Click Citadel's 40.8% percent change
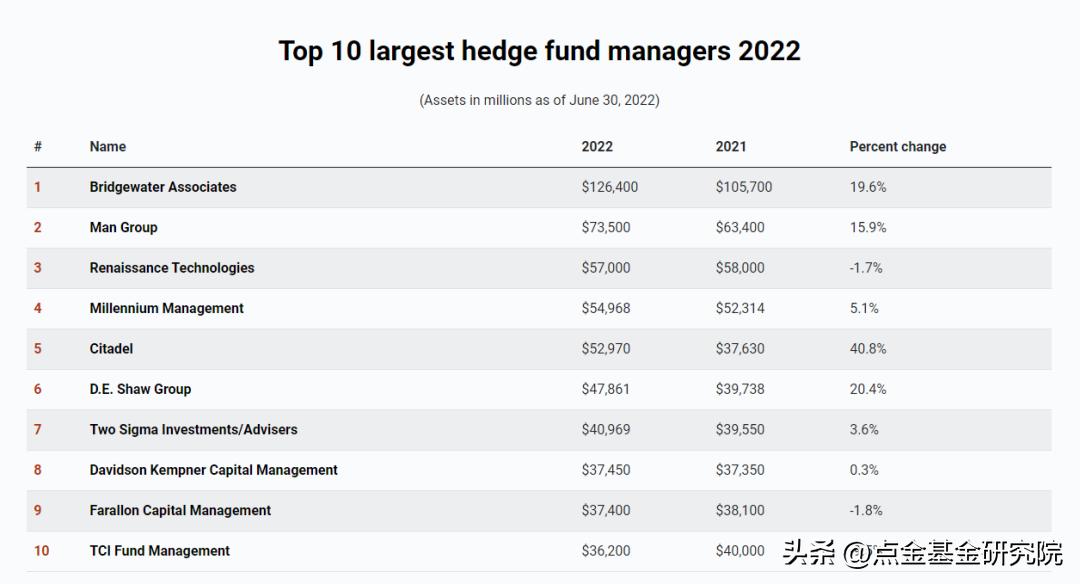This screenshot has width=1080, height=584. click(868, 349)
